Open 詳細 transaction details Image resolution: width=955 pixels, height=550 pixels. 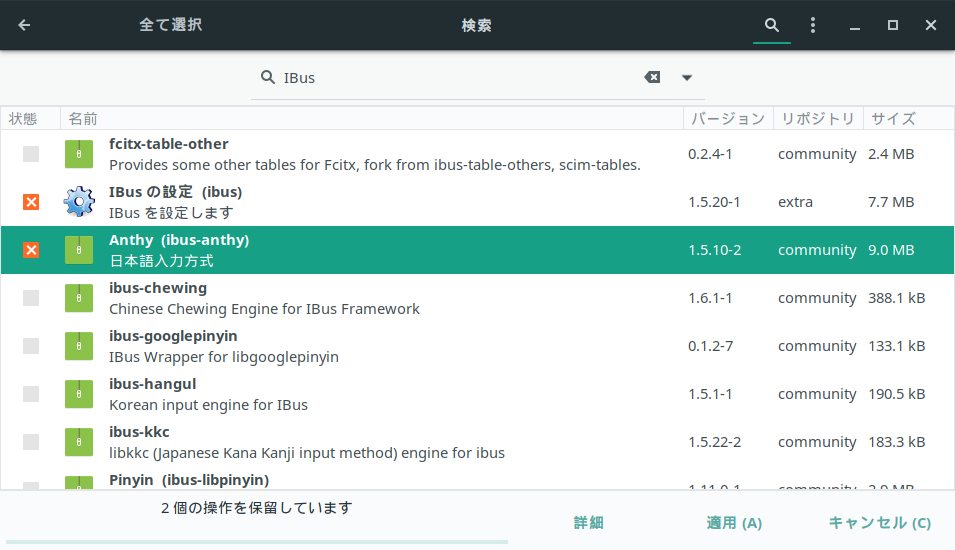coord(588,523)
